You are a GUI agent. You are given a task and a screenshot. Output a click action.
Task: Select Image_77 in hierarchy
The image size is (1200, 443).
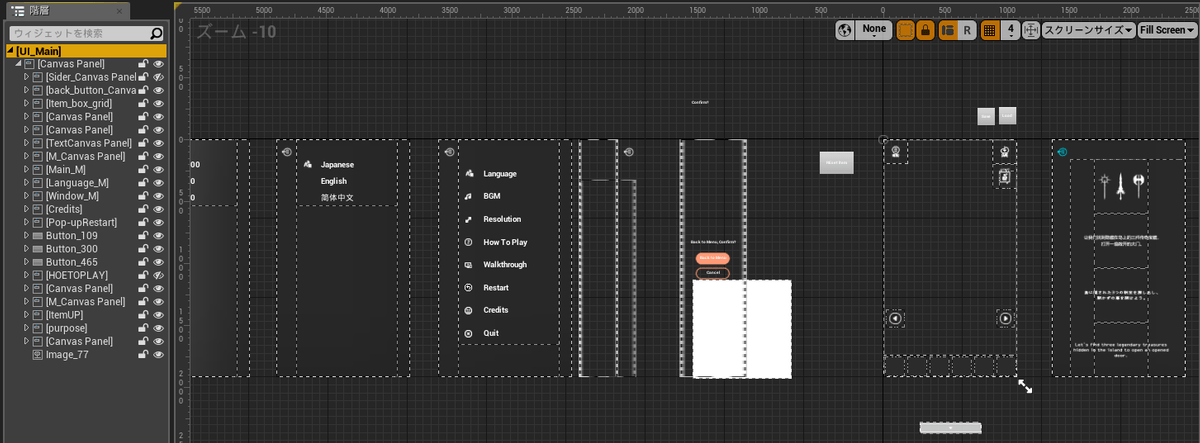(68, 354)
